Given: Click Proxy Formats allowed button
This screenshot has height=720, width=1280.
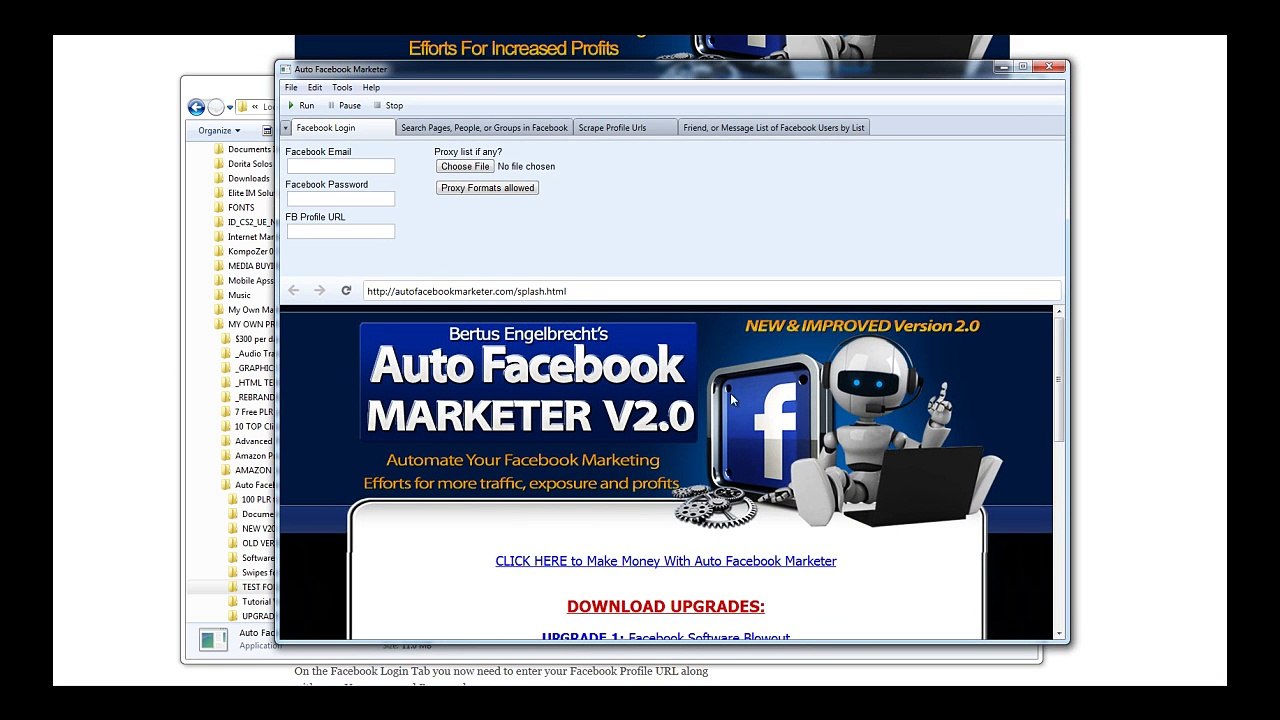Looking at the screenshot, I should [487, 188].
